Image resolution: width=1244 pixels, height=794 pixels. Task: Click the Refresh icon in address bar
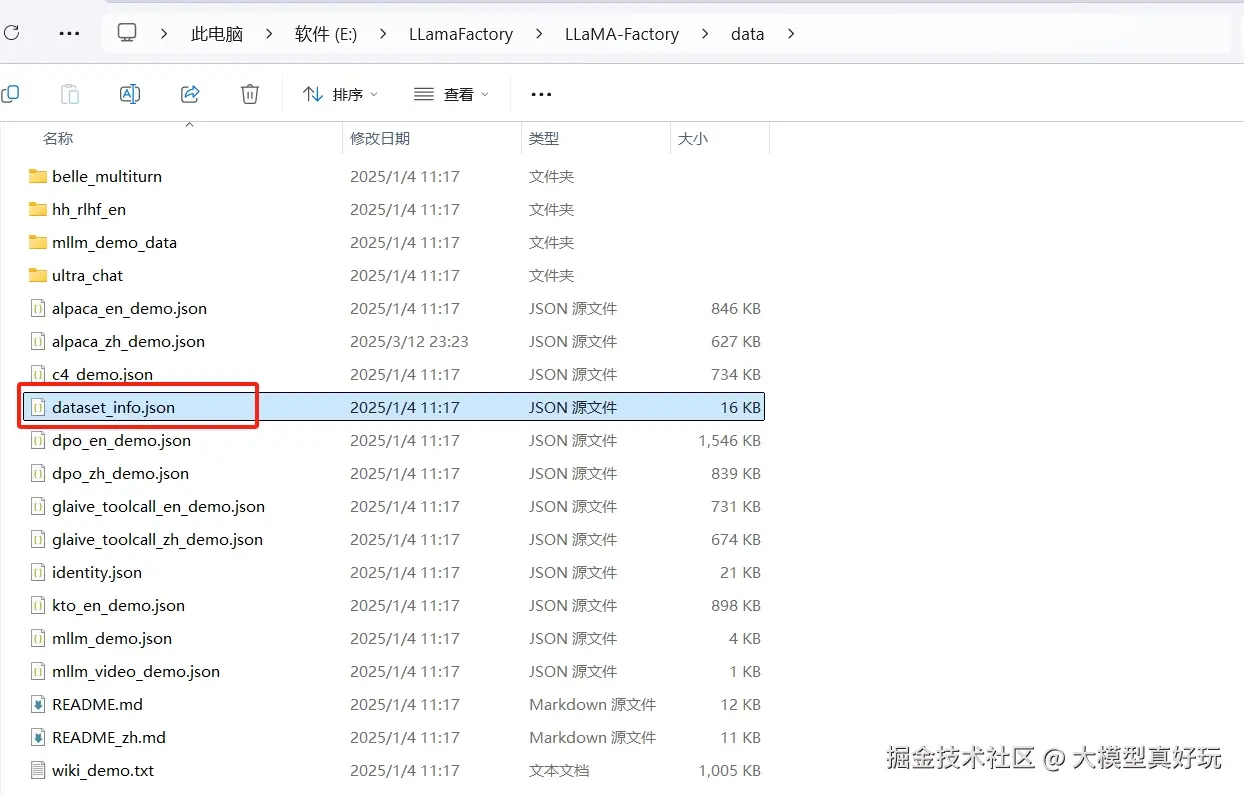(9, 33)
